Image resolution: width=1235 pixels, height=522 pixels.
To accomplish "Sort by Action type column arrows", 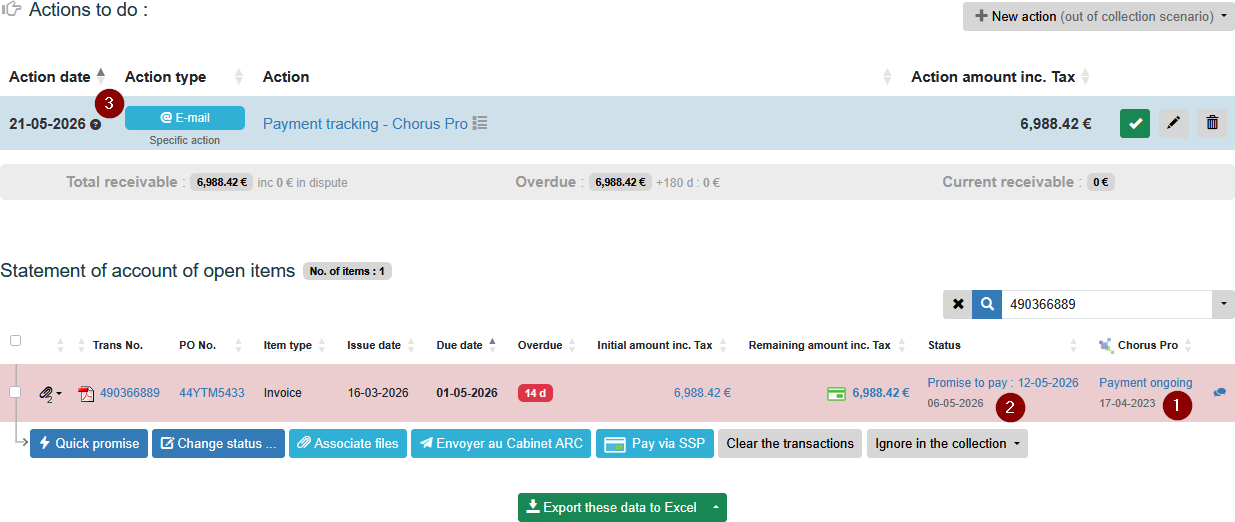I will 239,76.
